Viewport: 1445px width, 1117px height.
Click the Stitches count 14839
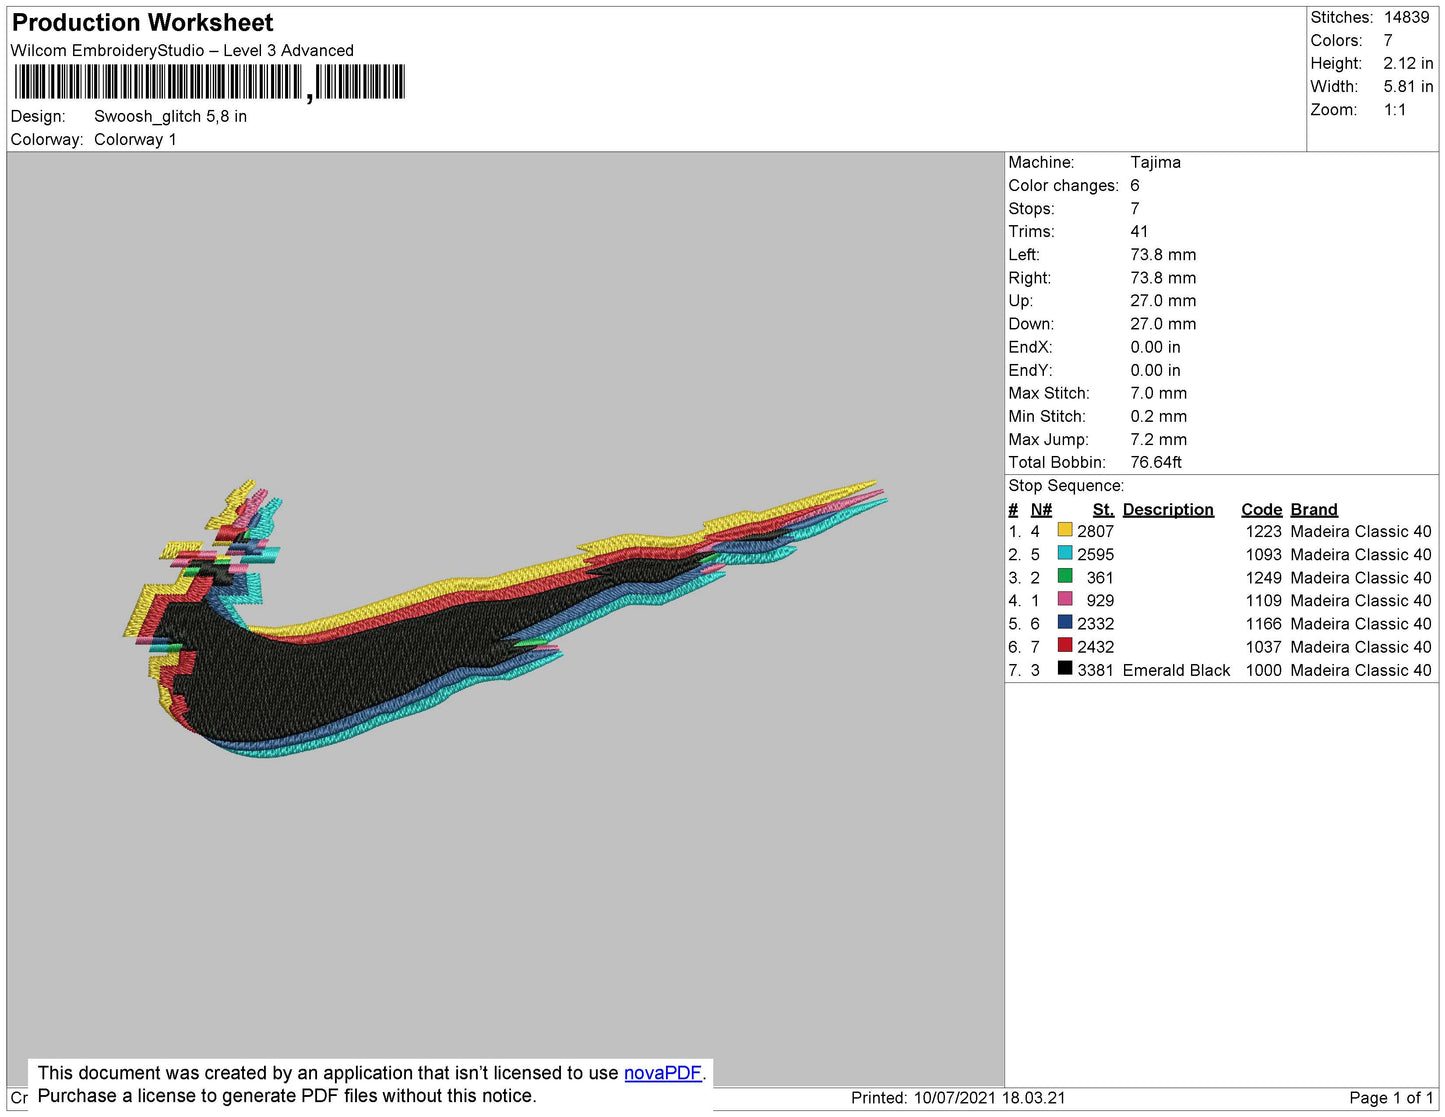1406,17
